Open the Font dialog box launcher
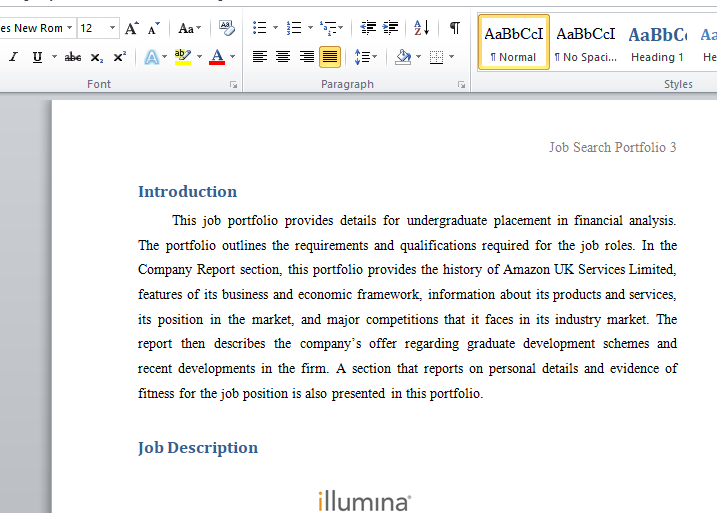The image size is (717, 513). point(234,85)
